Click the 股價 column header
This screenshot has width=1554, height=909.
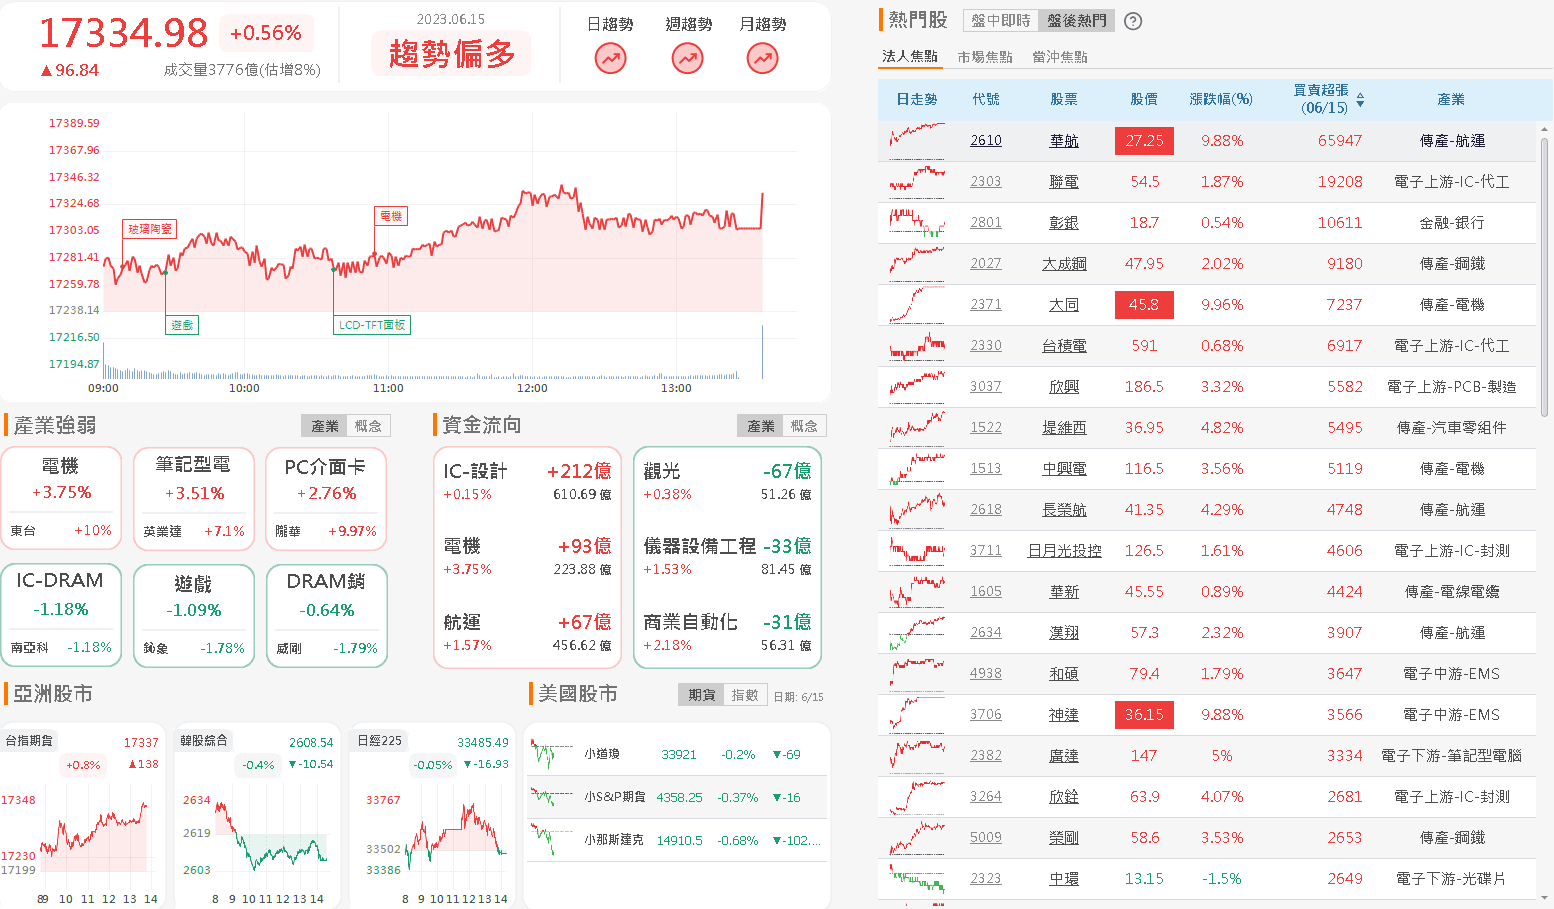click(1144, 99)
